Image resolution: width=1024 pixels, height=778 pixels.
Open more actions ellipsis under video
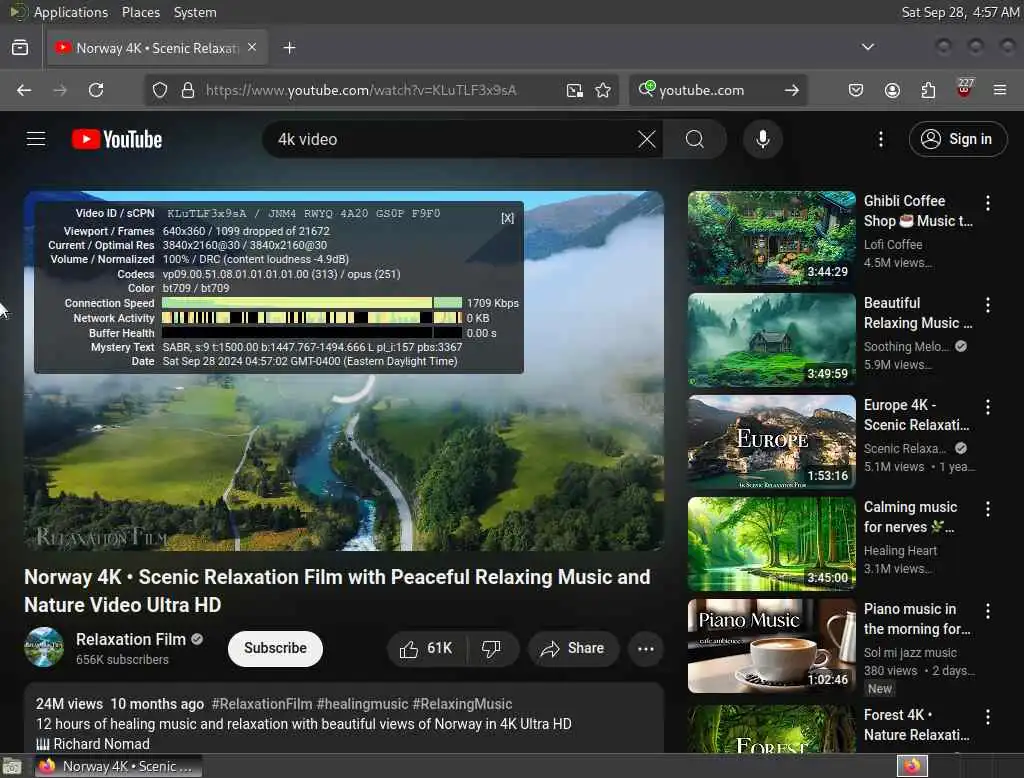[x=646, y=649]
